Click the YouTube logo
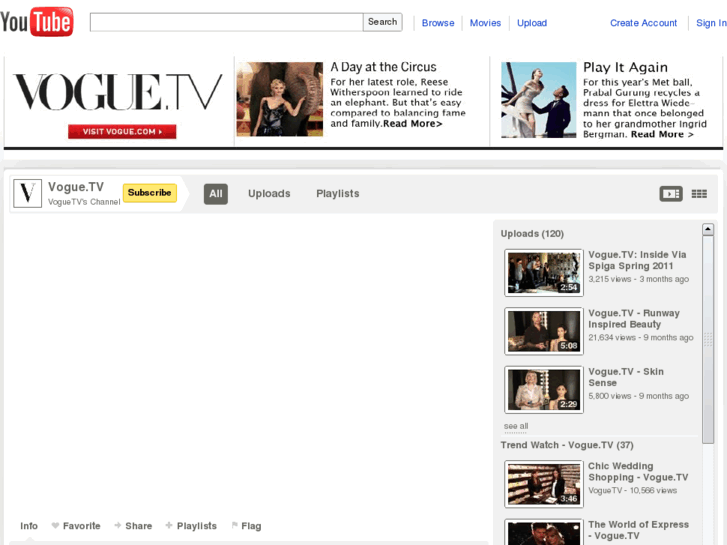The width and height of the screenshot is (727, 545). (37, 21)
